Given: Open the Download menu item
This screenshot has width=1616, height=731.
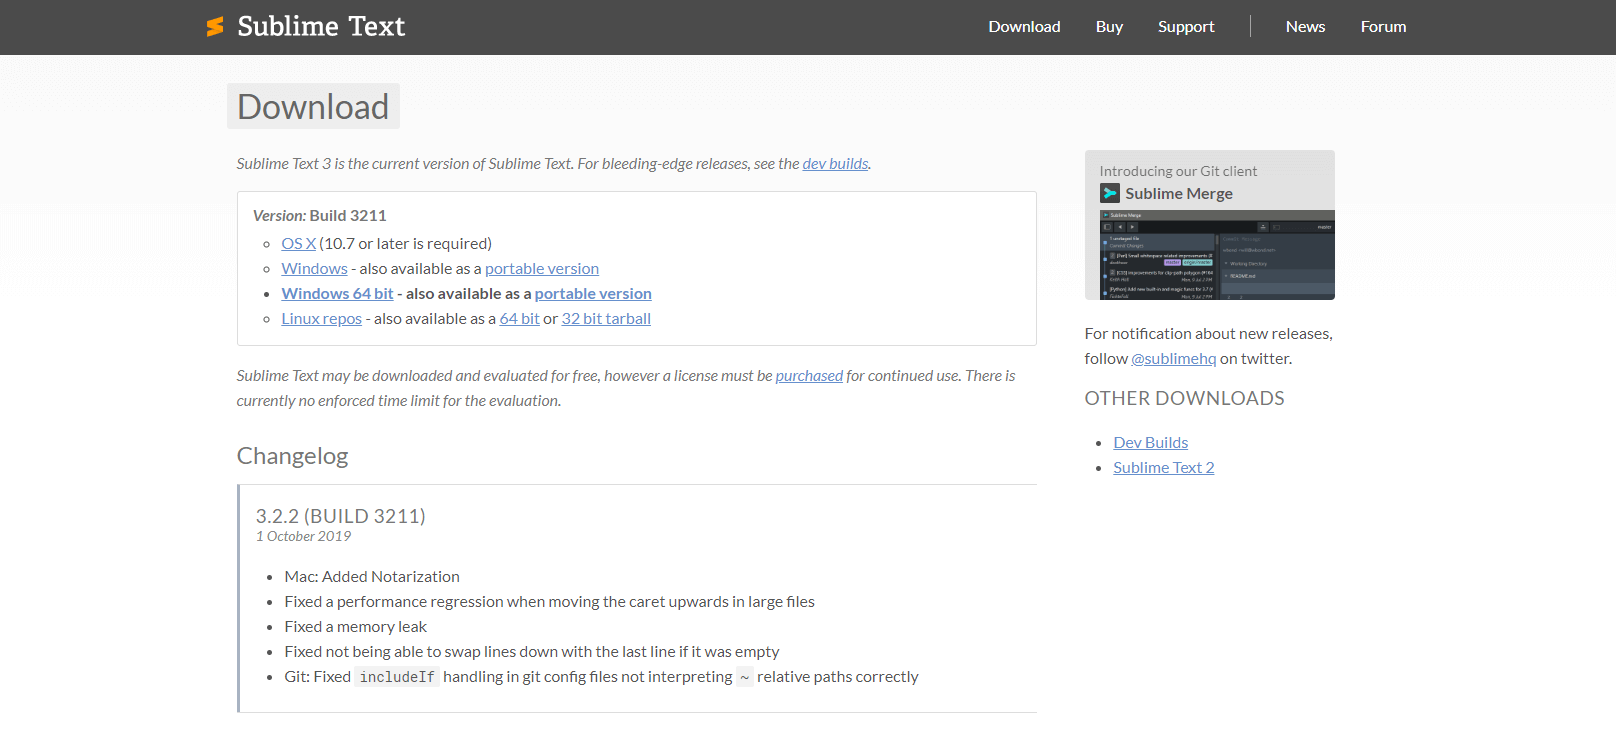Looking at the screenshot, I should coord(1024,27).
